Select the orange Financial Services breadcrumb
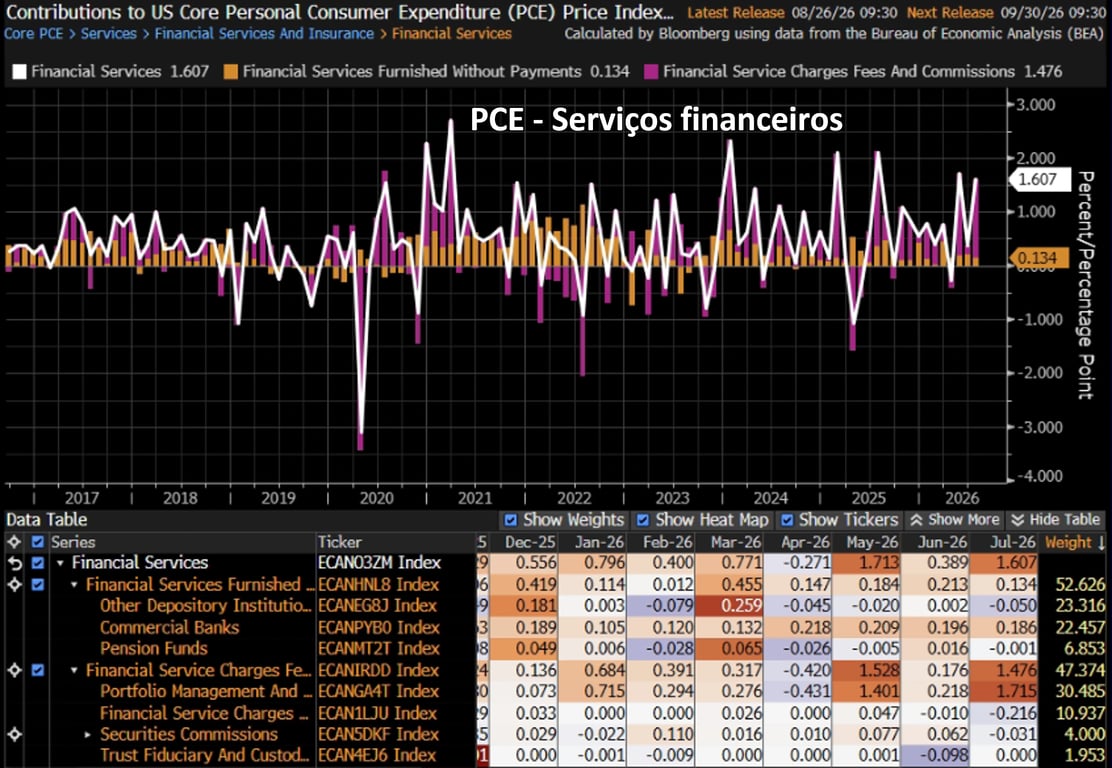Screen dimensions: 1112x768 pyautogui.click(x=452, y=33)
